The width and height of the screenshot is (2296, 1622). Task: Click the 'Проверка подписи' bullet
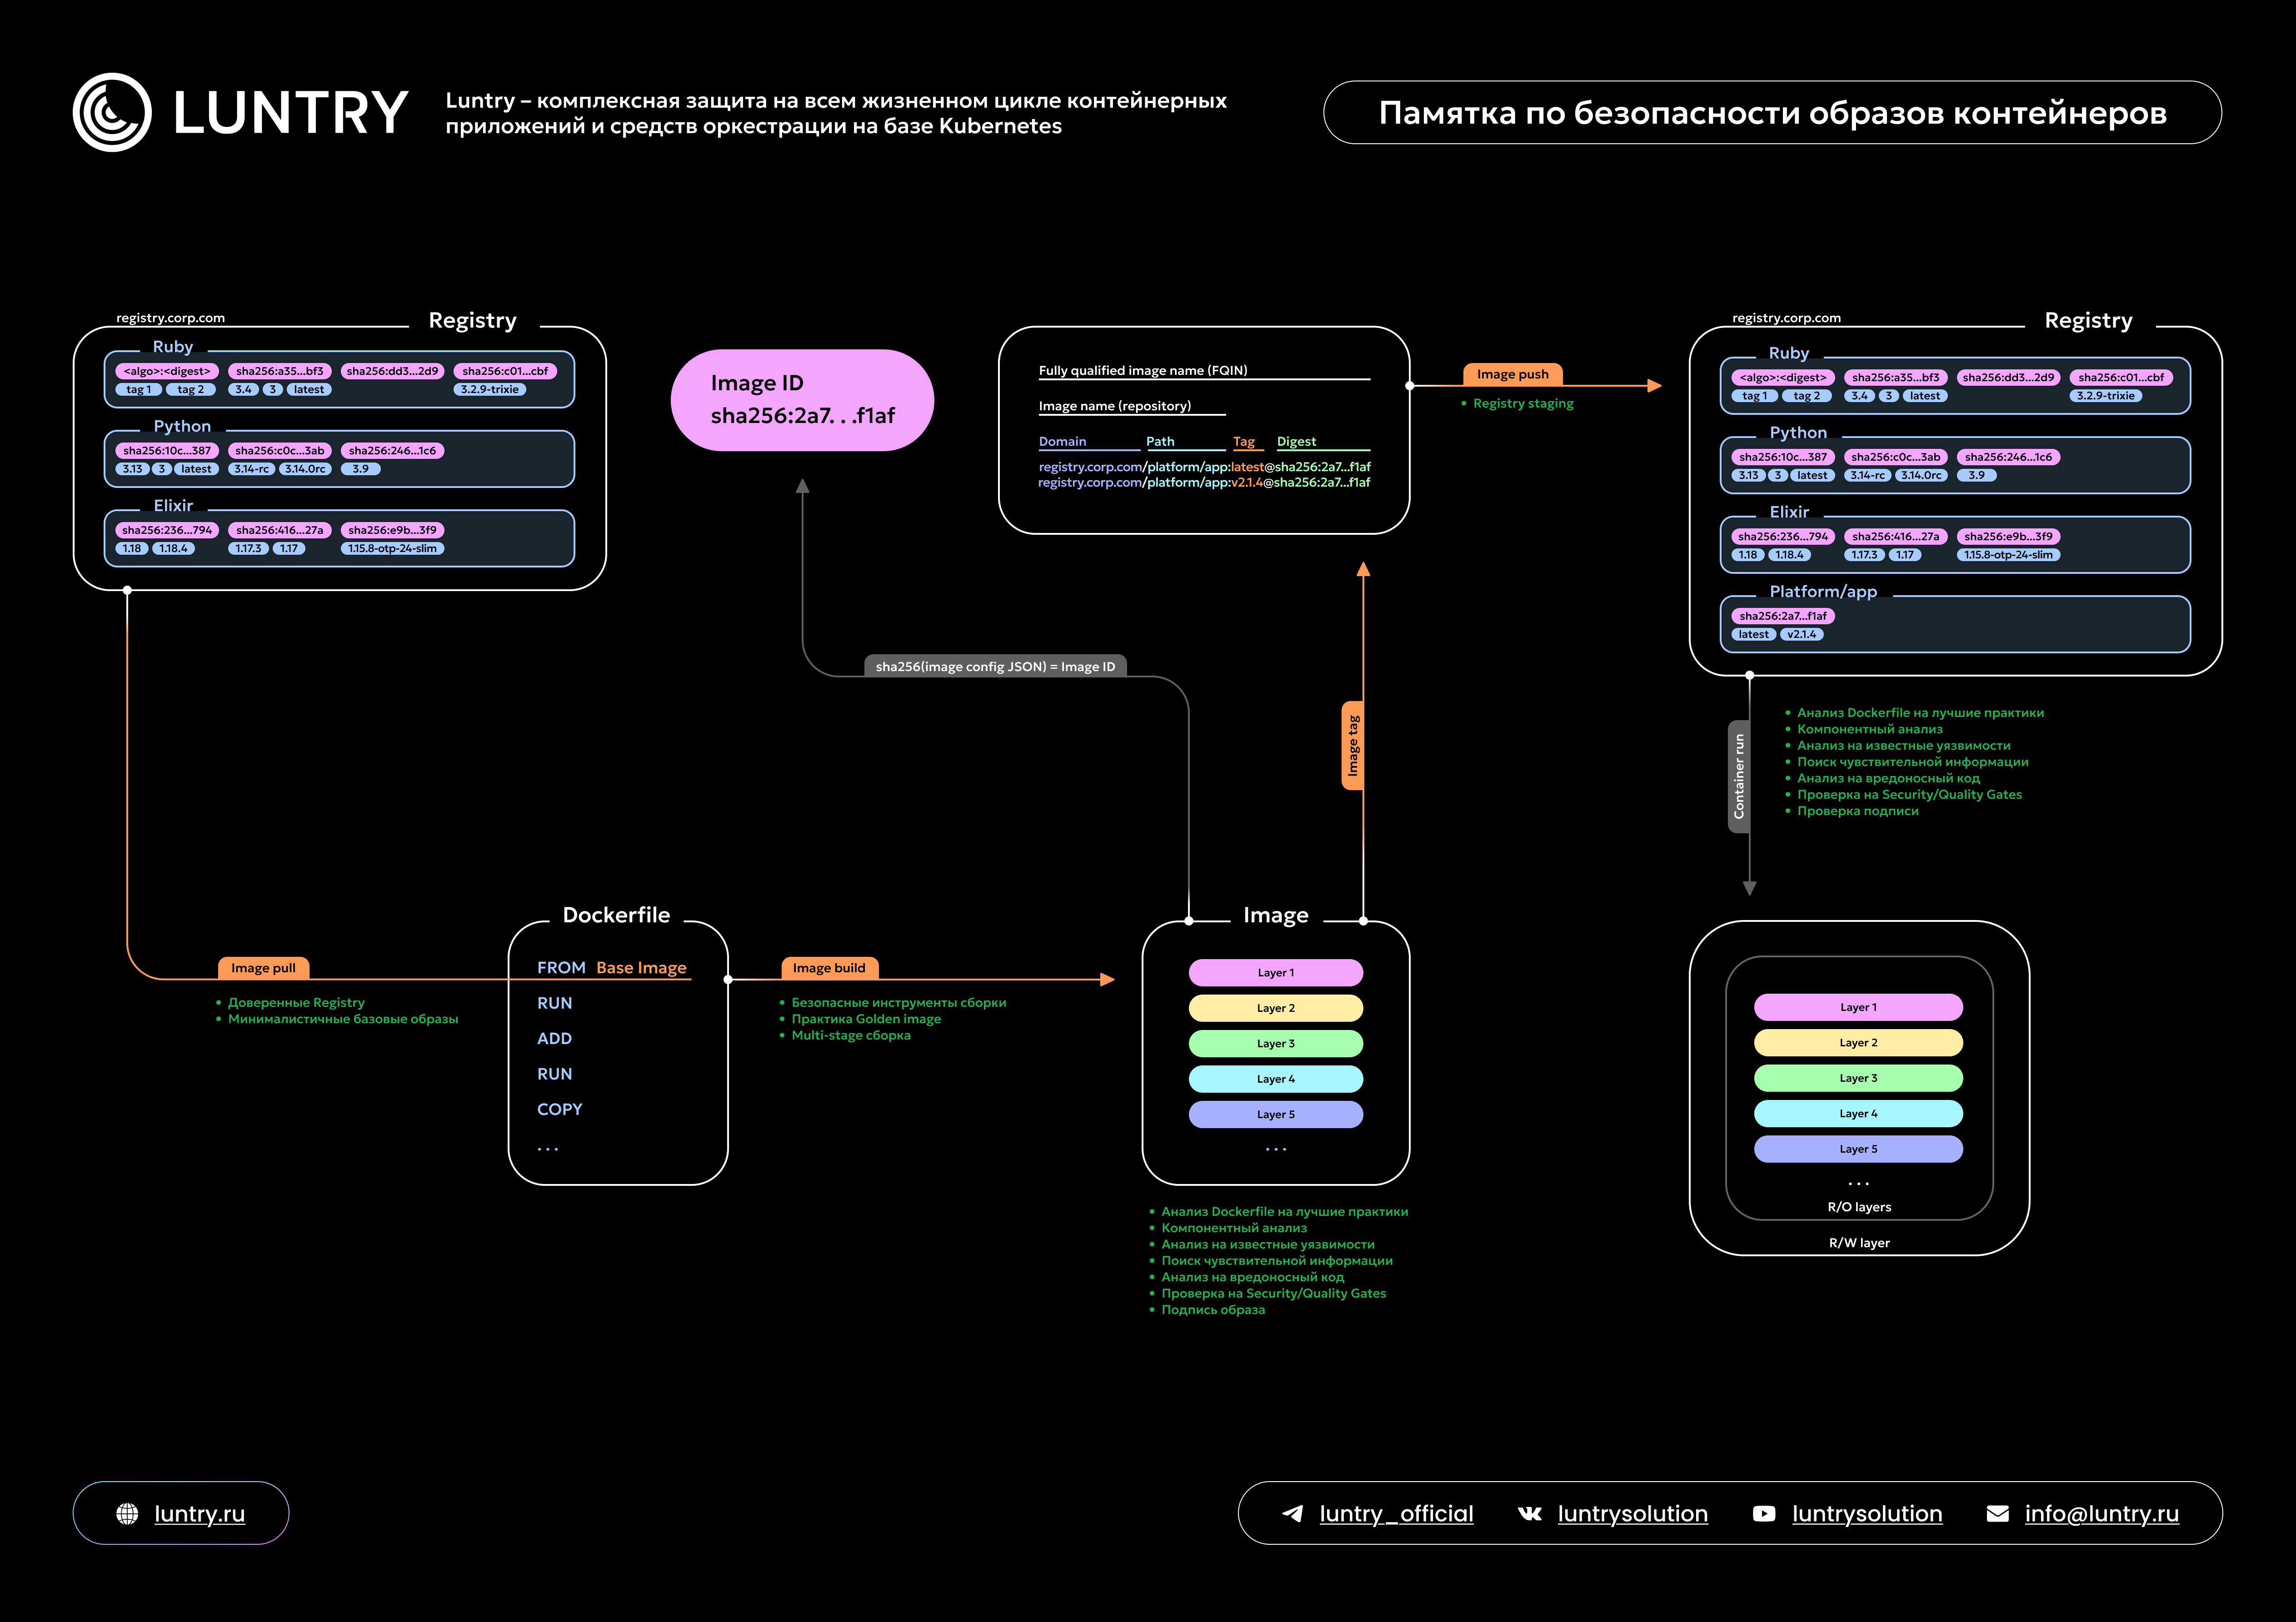point(1857,810)
